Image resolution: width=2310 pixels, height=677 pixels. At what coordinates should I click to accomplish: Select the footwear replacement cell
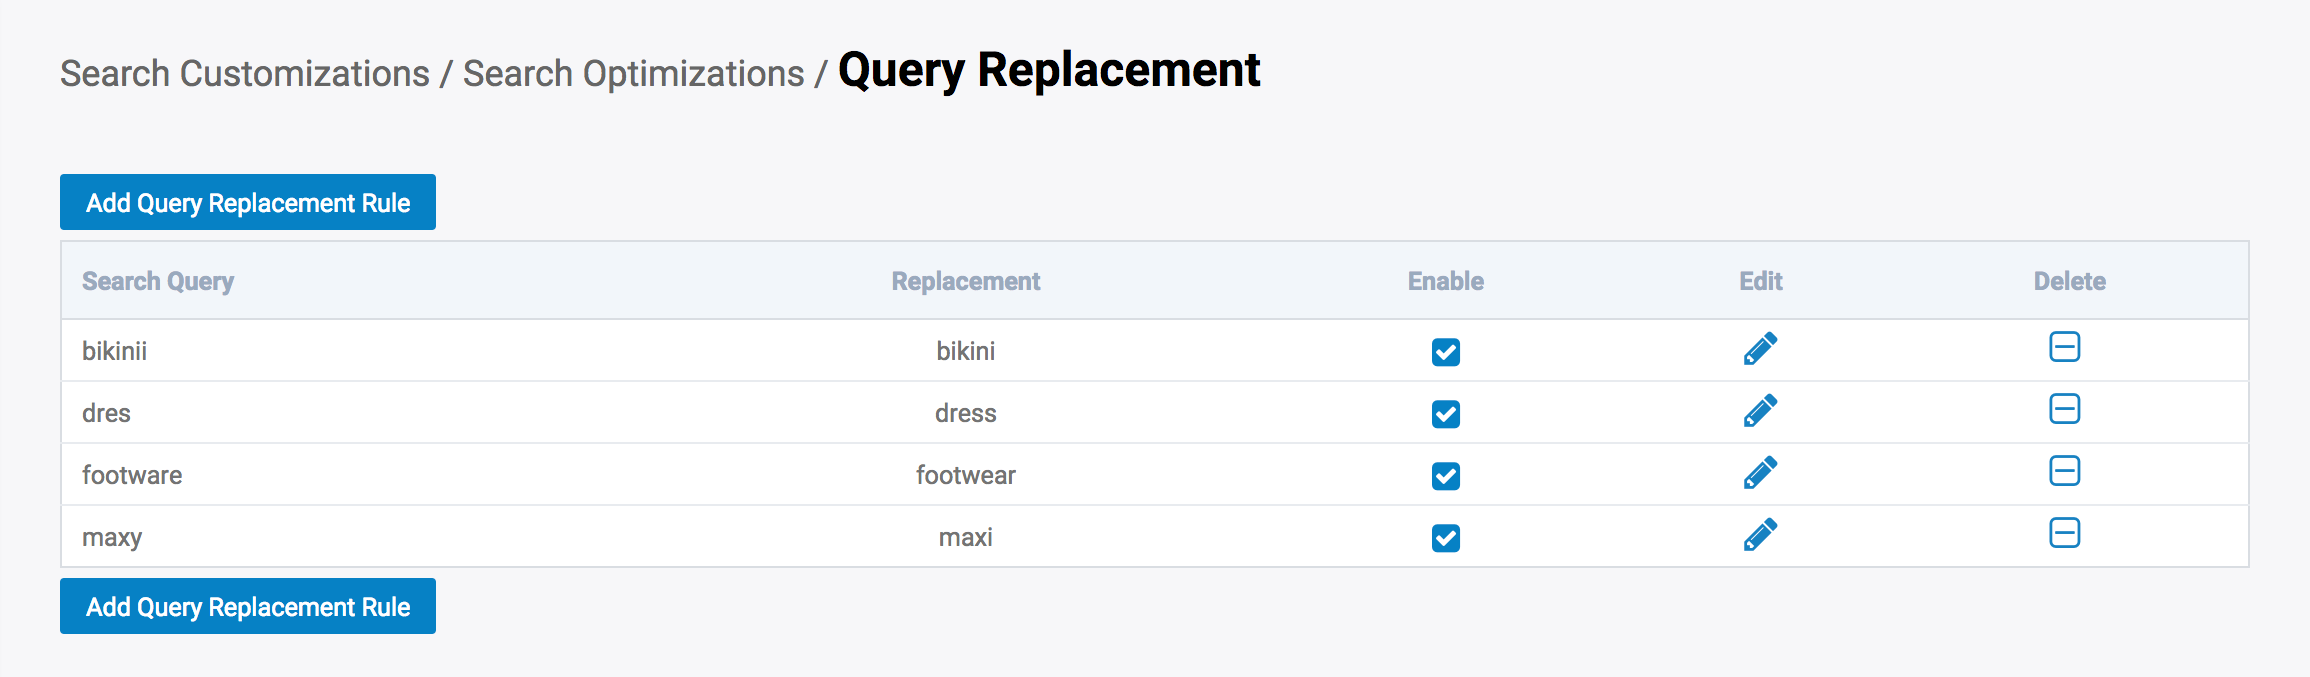(966, 475)
